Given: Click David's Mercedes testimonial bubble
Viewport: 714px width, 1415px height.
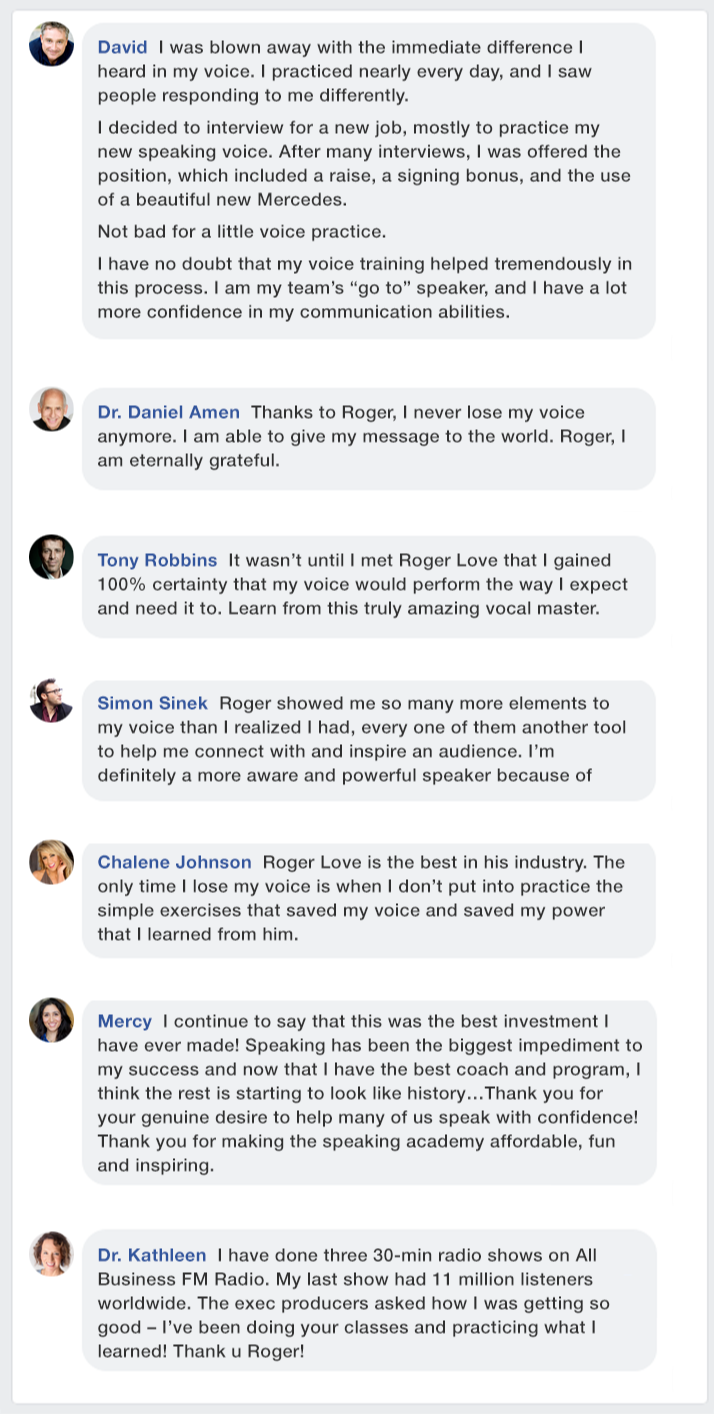Looking at the screenshot, I should click(x=369, y=181).
